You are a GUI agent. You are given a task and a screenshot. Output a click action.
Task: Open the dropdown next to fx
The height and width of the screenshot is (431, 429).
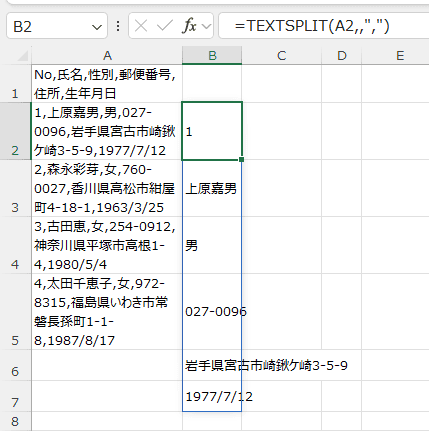(x=206, y=26)
